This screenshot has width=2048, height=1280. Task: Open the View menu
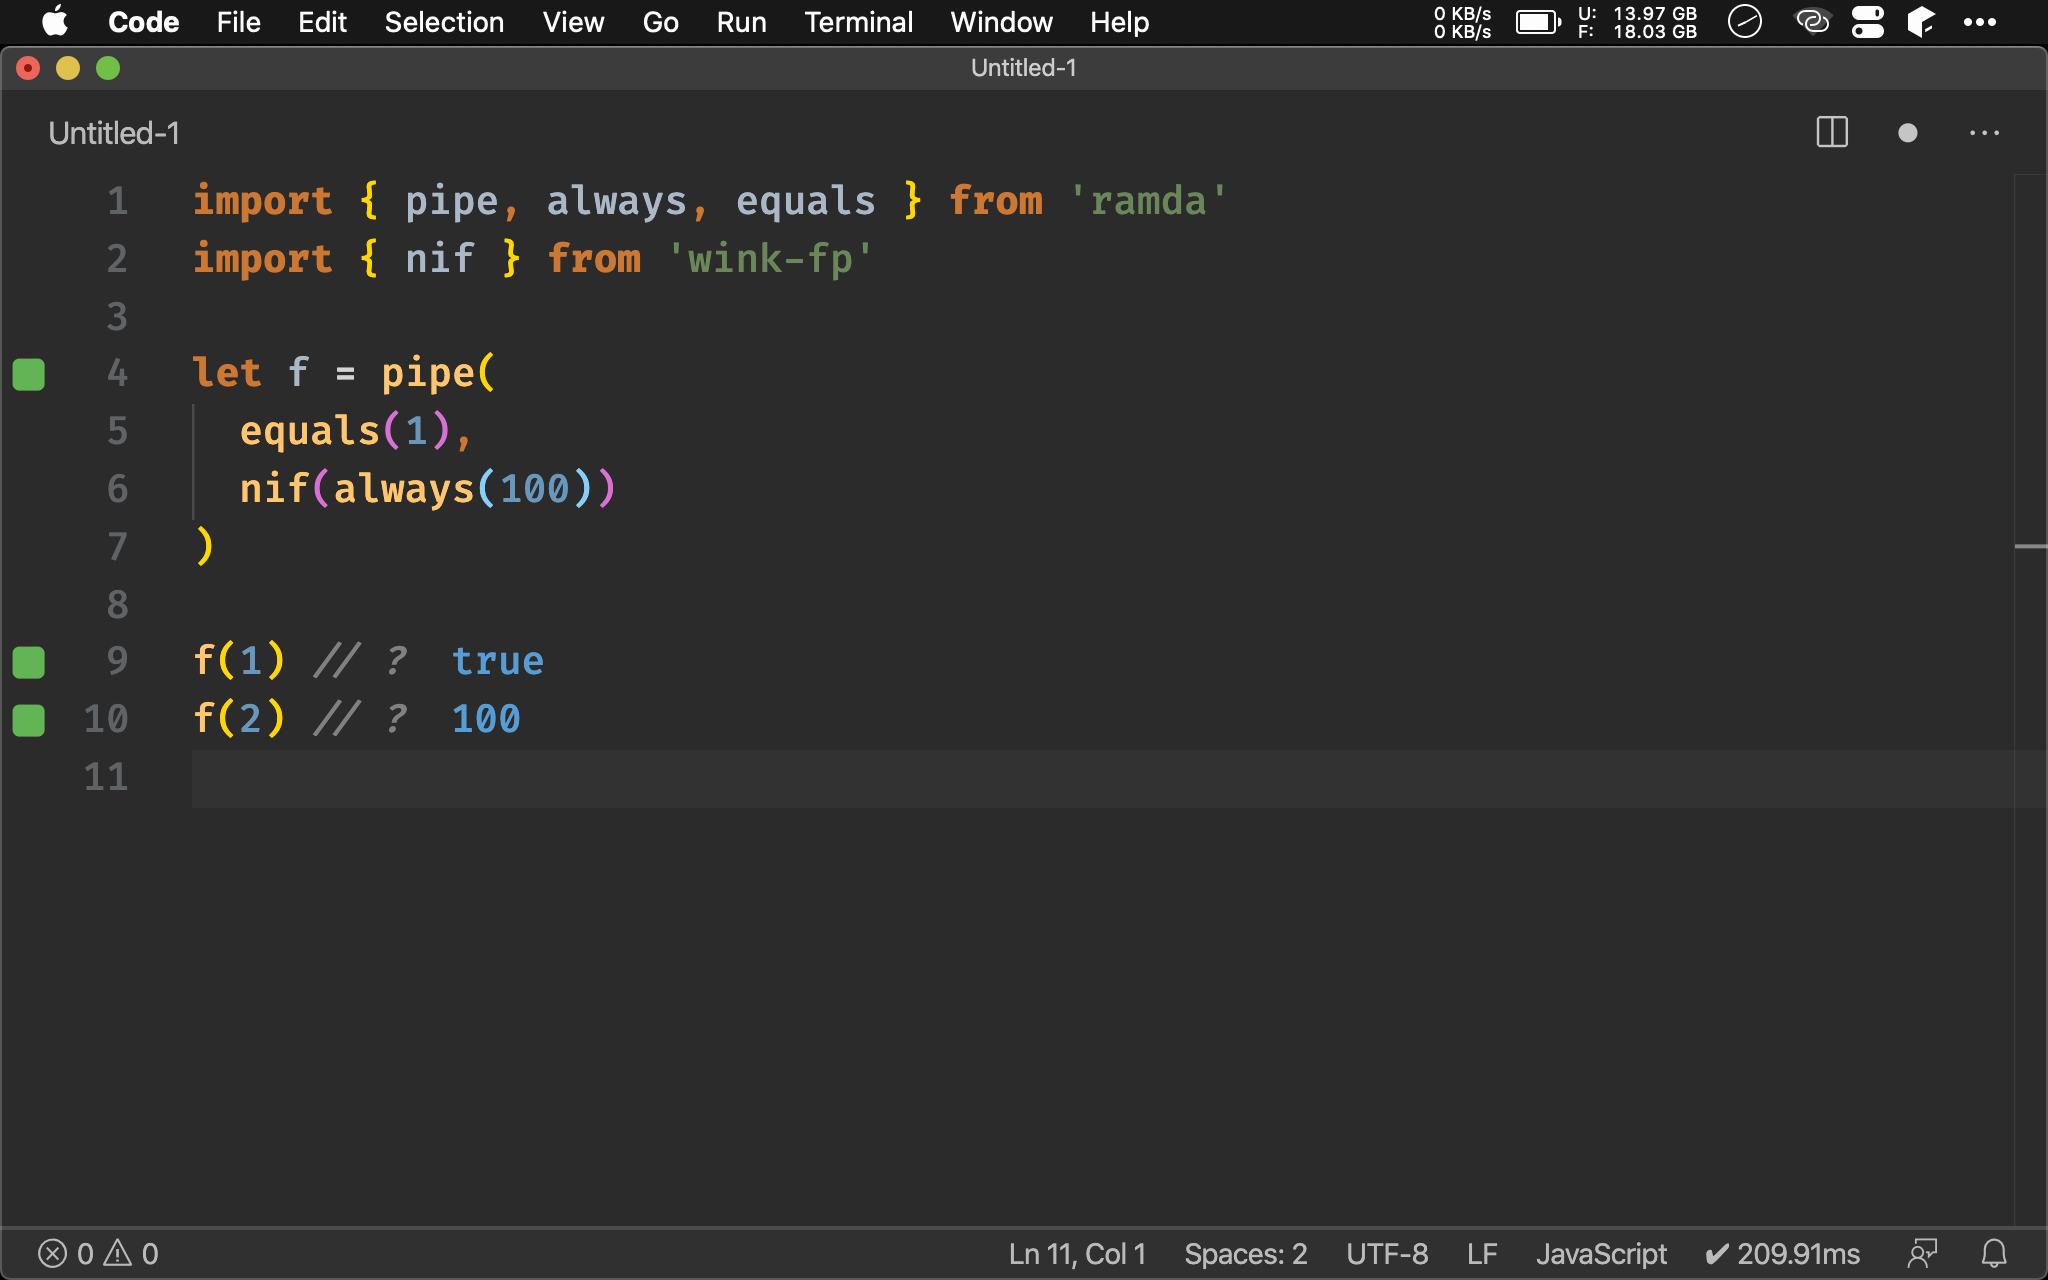pos(573,22)
